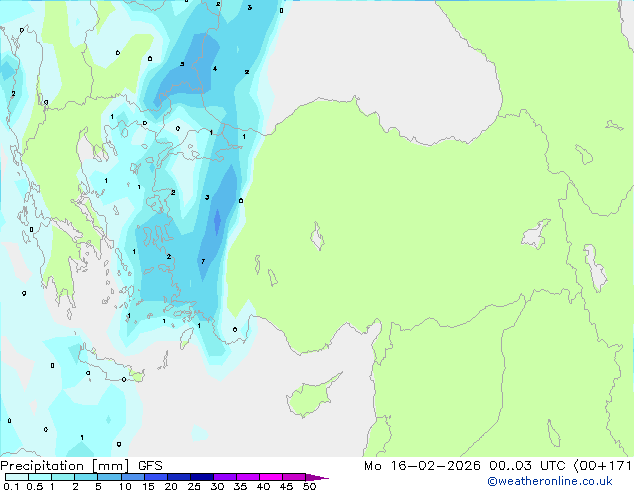Click the 20–25 mm legend color swatch

pyautogui.click(x=178, y=477)
